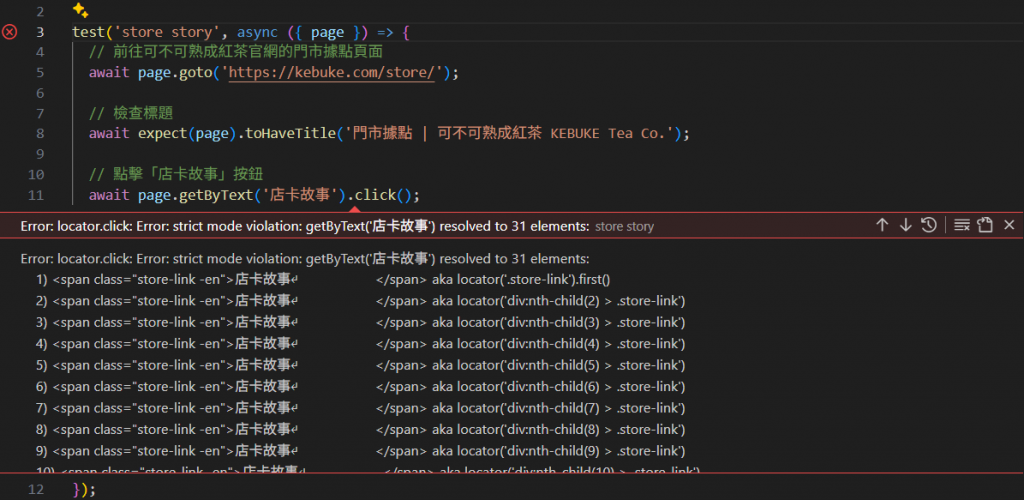
Task: Click the closing '});' on line 12
Action: 84,489
